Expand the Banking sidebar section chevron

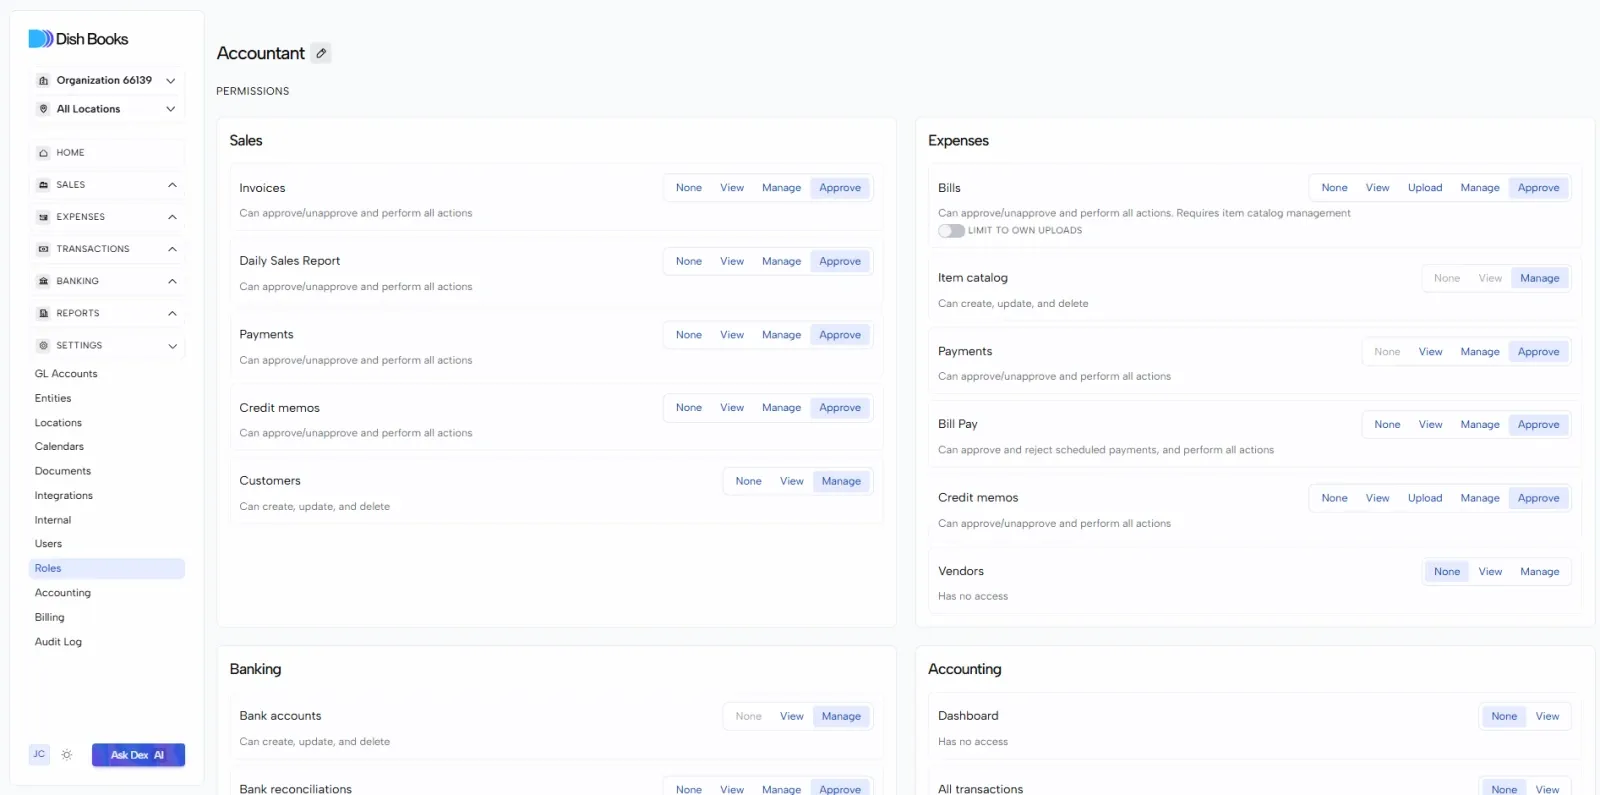(x=172, y=281)
